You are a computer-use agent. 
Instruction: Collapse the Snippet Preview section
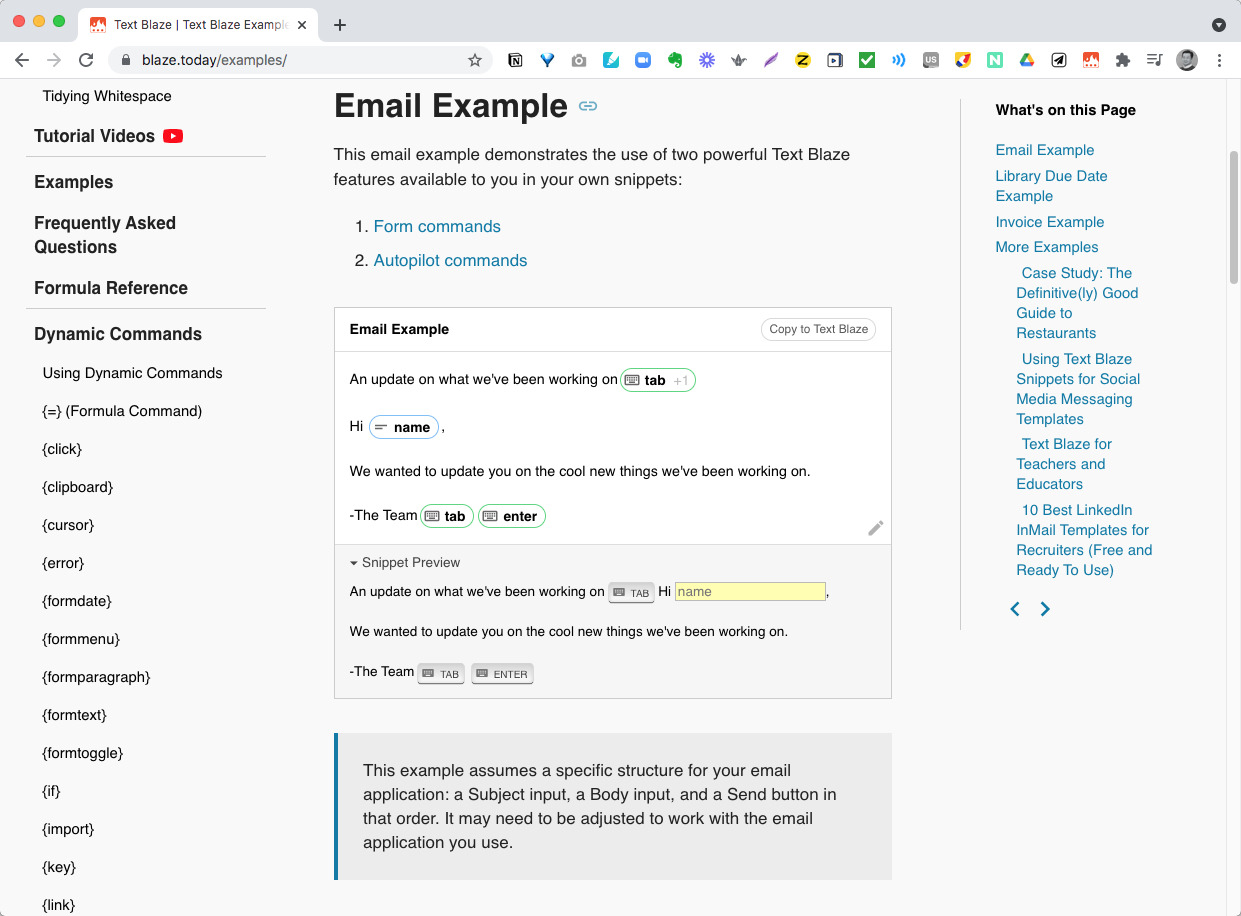coord(405,563)
